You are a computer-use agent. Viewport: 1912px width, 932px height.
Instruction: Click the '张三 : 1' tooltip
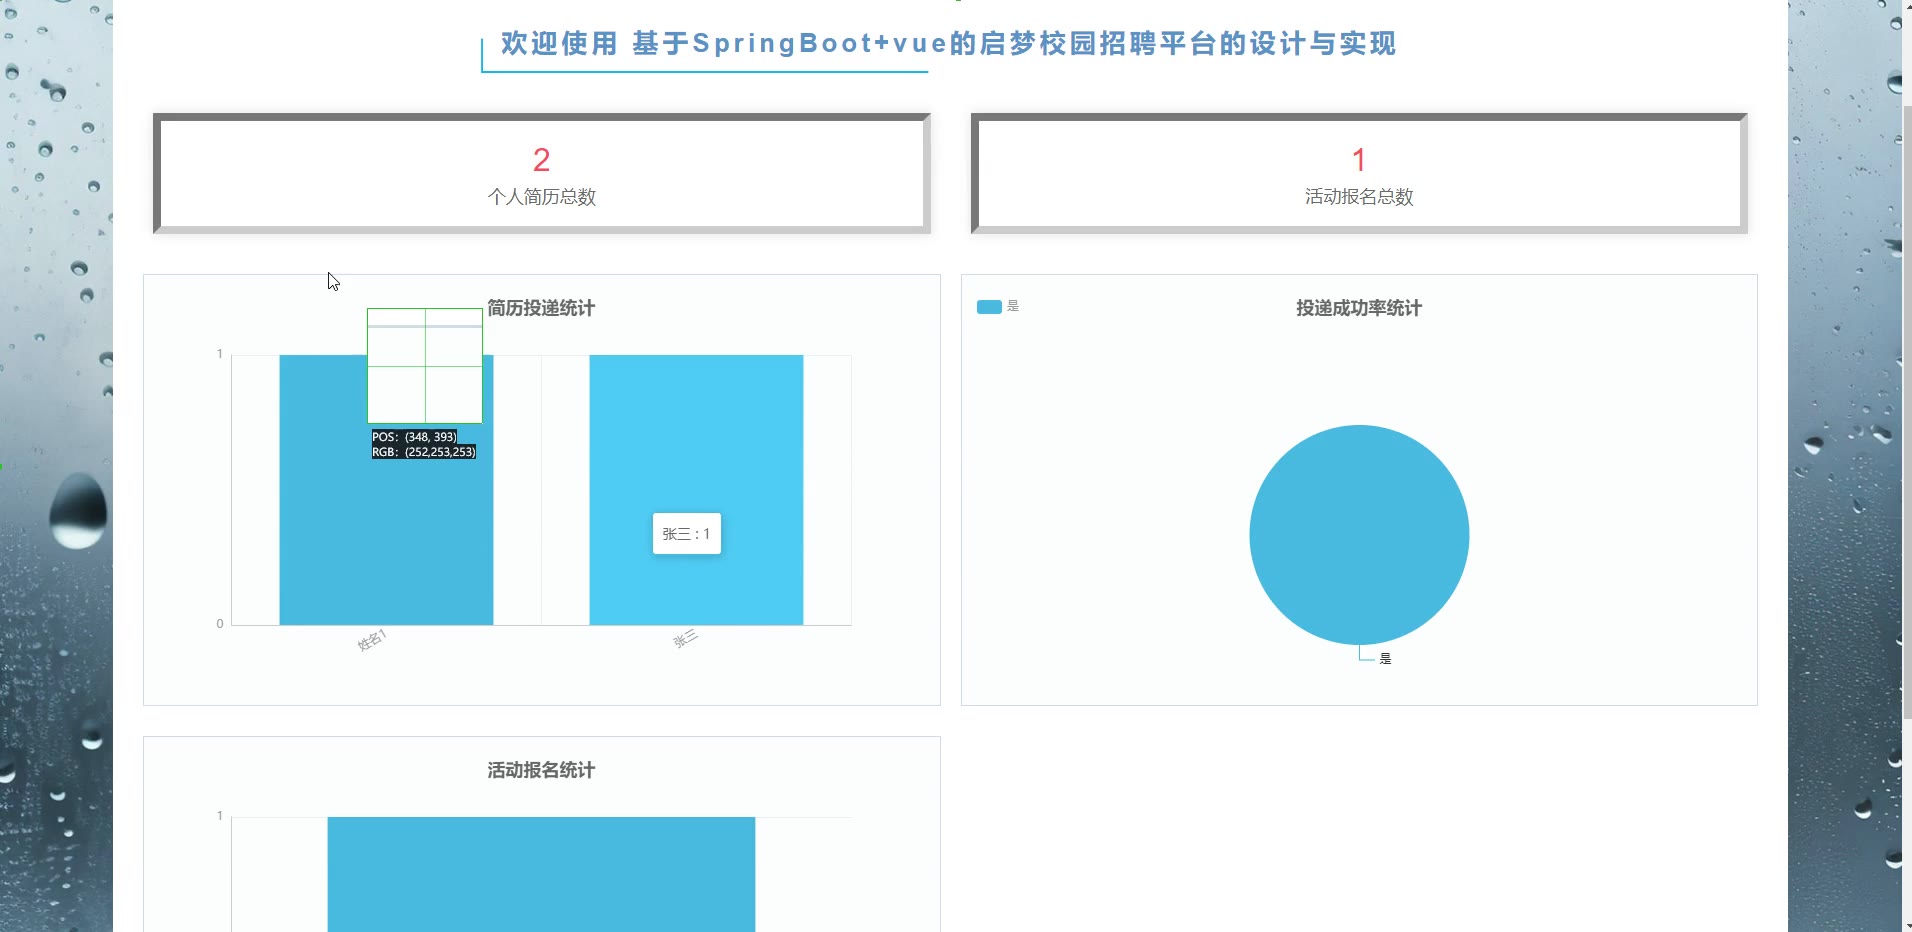(x=687, y=534)
